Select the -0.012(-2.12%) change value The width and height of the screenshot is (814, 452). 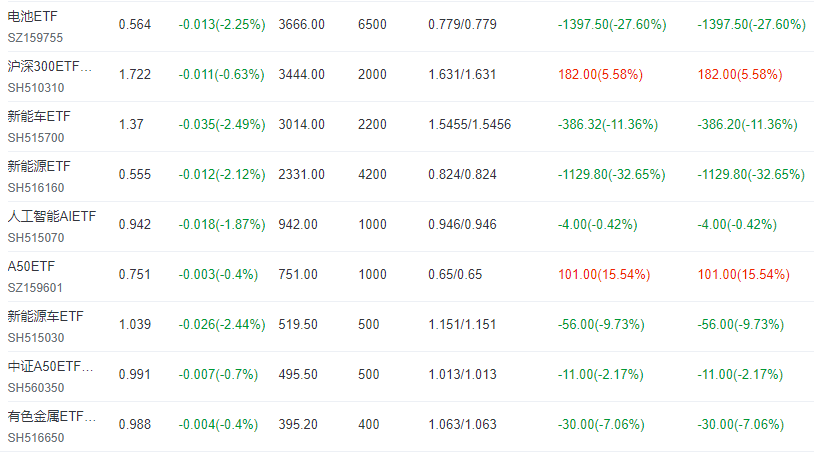[x=222, y=174]
